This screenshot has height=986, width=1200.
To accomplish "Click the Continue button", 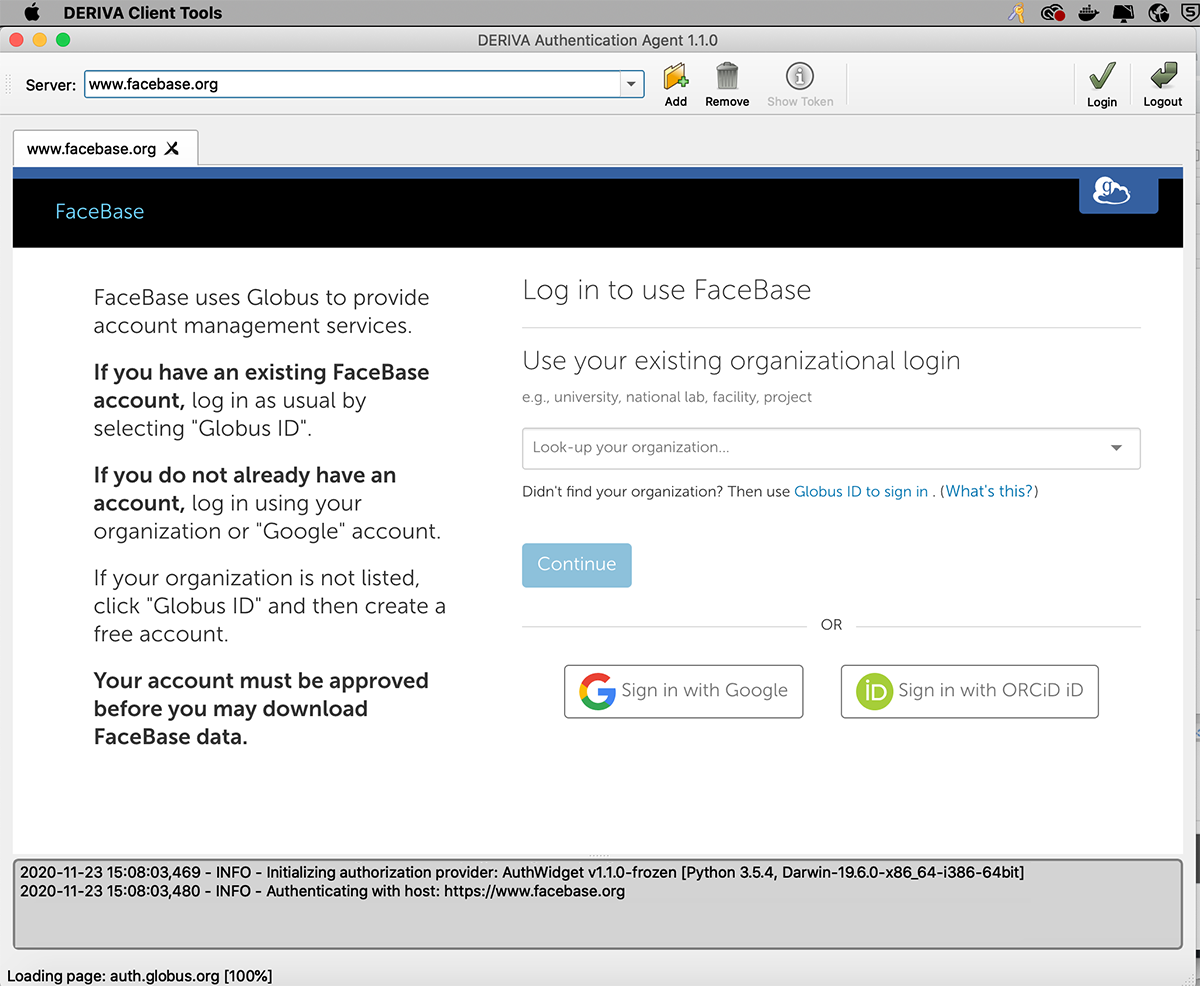I will pos(577,565).
